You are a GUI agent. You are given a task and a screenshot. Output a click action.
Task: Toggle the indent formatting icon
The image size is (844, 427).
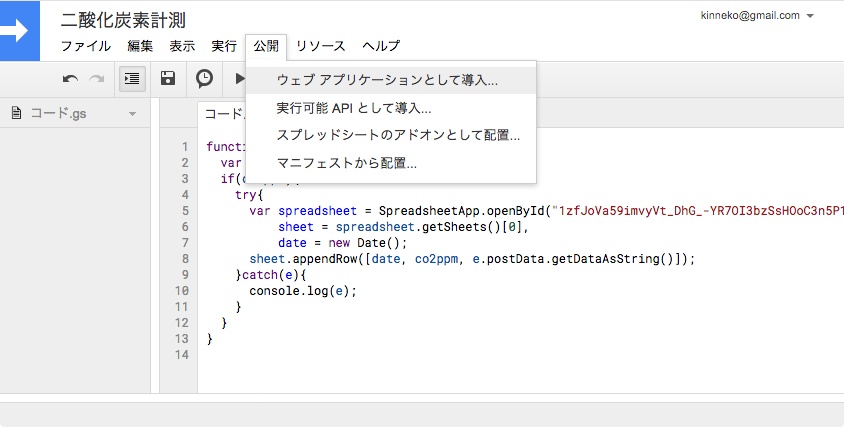[132, 79]
